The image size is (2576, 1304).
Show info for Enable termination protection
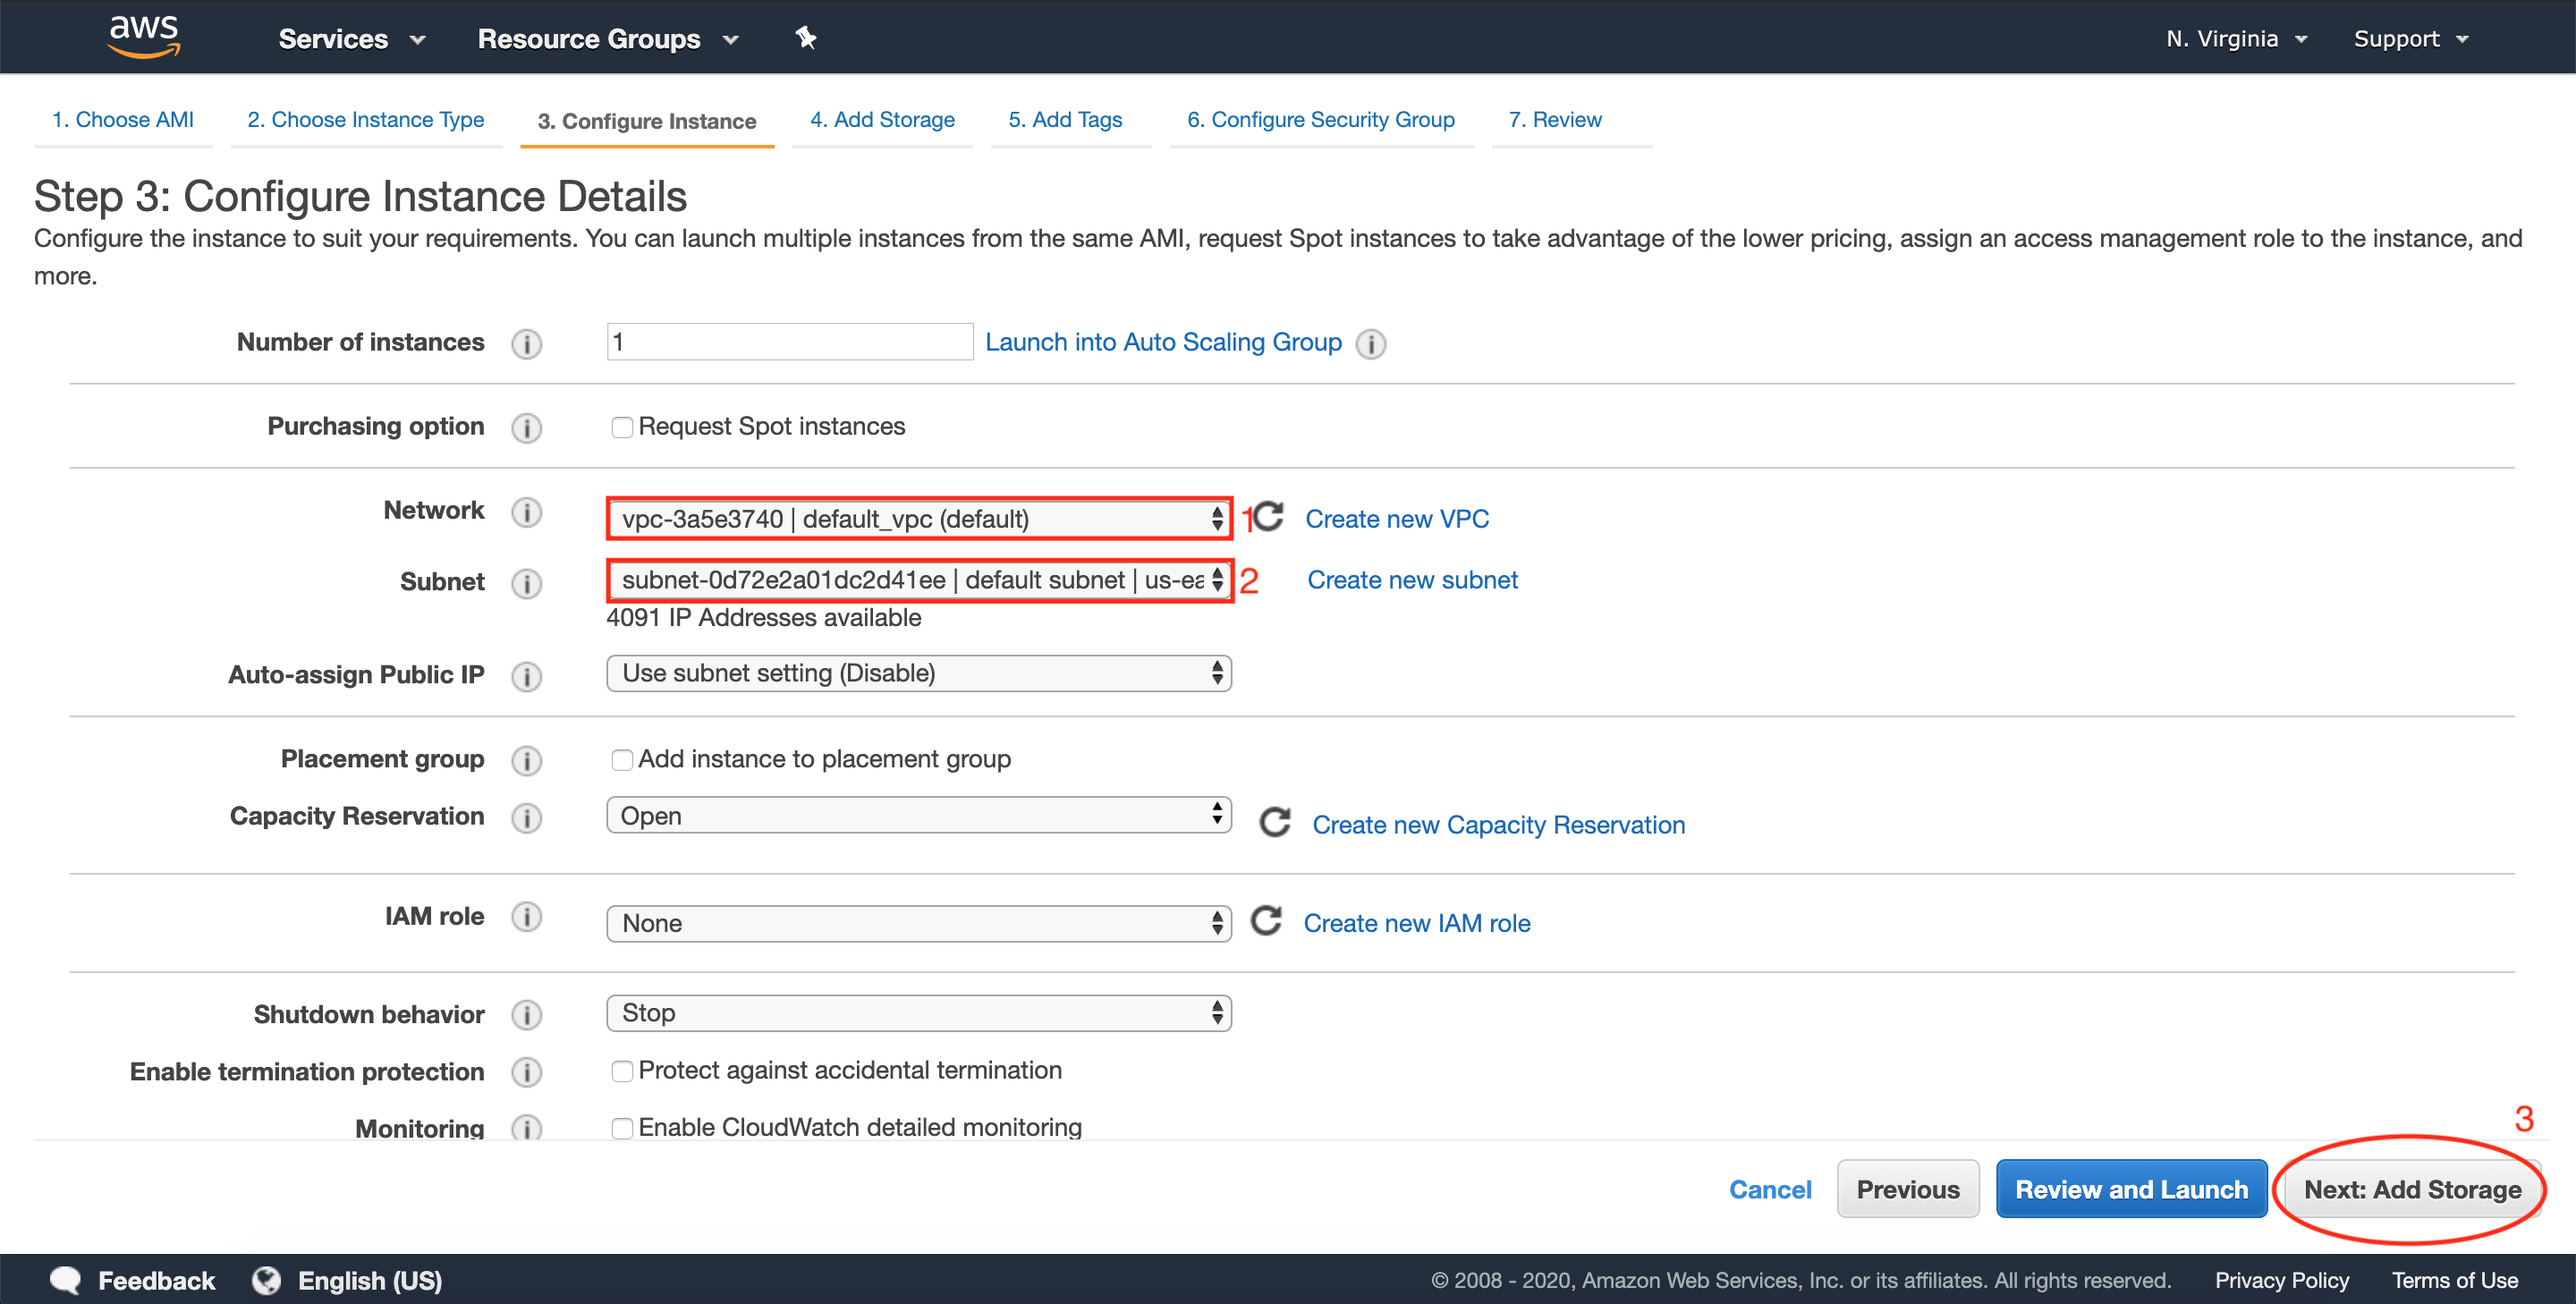coord(527,1072)
